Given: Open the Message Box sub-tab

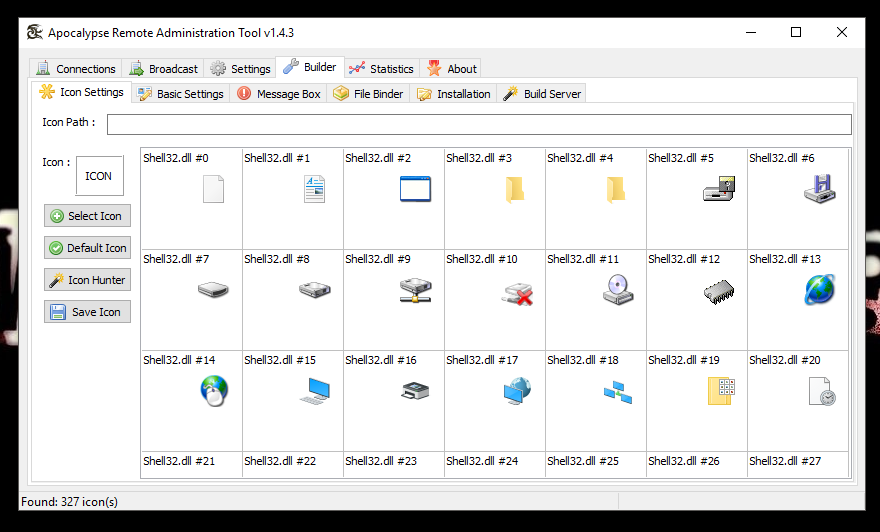Looking at the screenshot, I should pyautogui.click(x=278, y=94).
